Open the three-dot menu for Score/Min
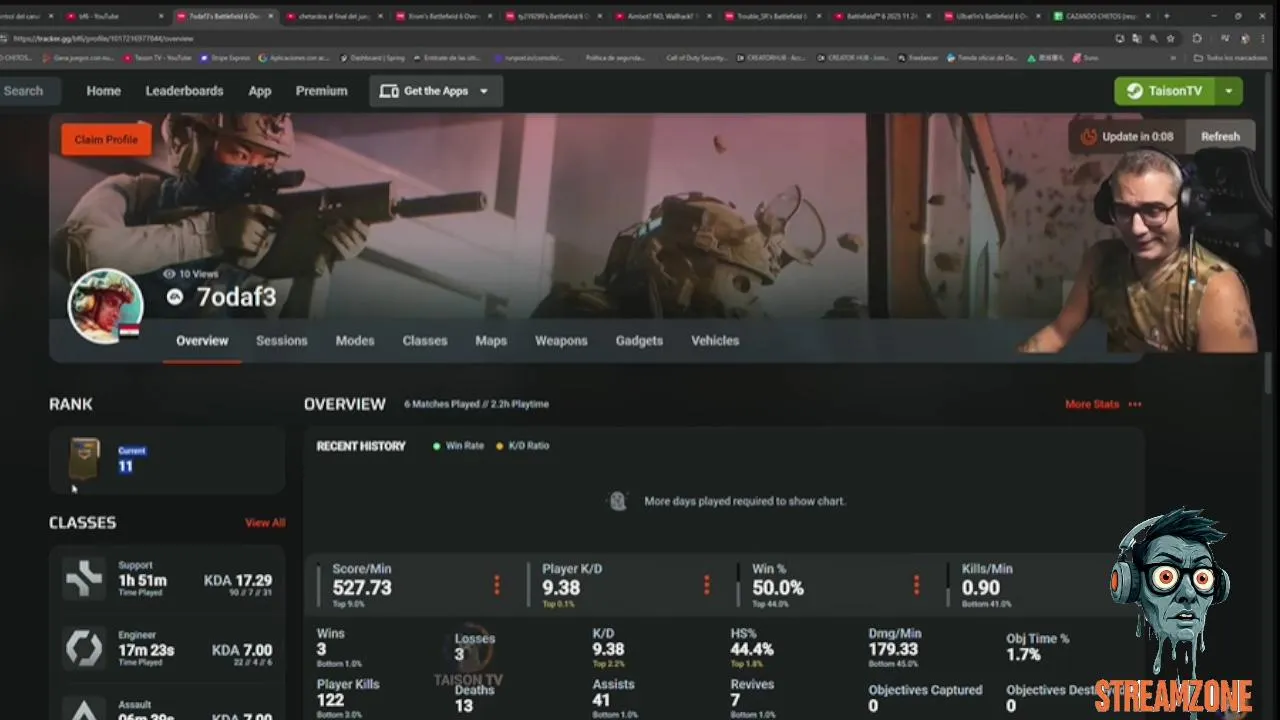Image resolution: width=1280 pixels, height=720 pixels. [x=496, y=584]
